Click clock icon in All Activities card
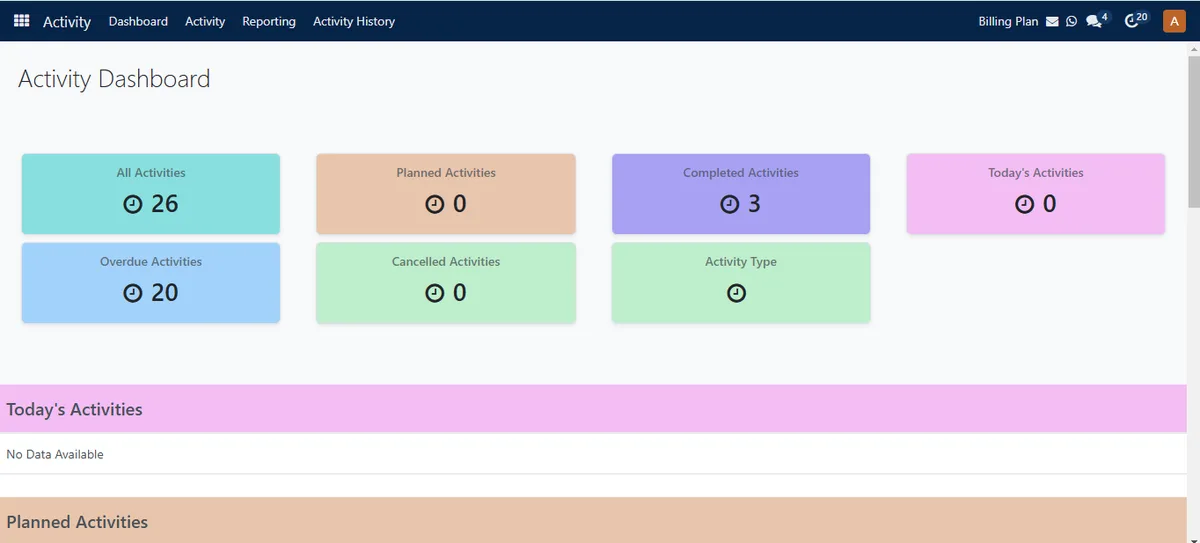This screenshot has height=543, width=1200. [x=133, y=204]
